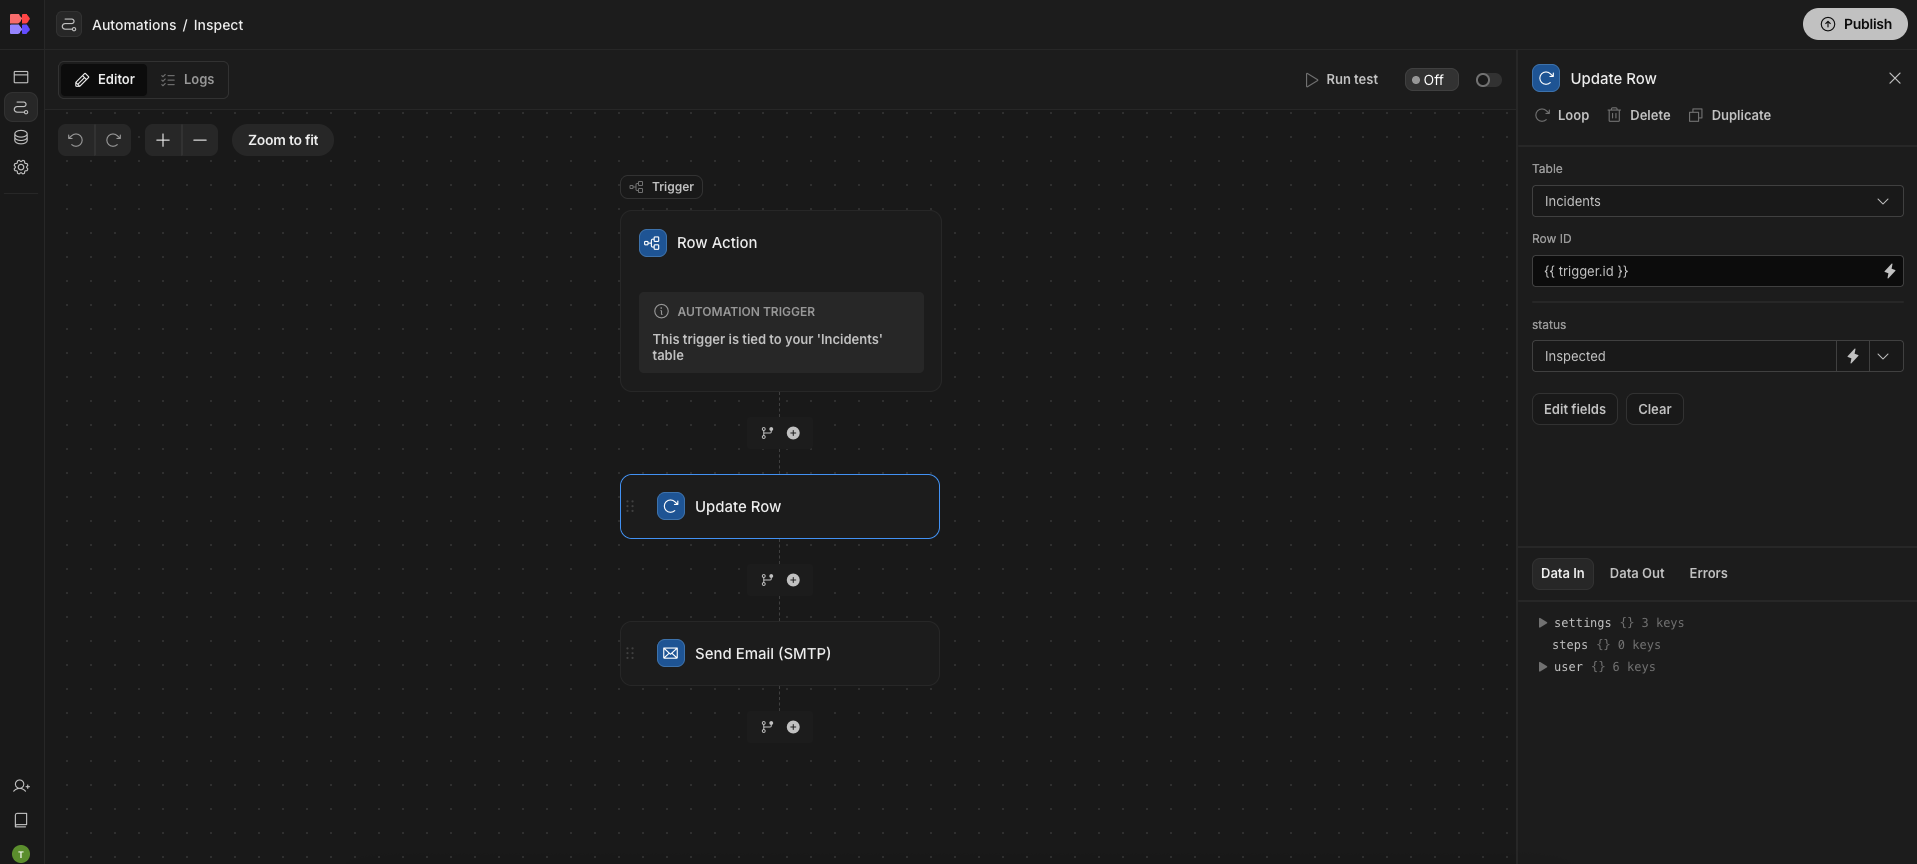Image resolution: width=1917 pixels, height=864 pixels.
Task: Select the Data In tab
Action: (x=1562, y=573)
